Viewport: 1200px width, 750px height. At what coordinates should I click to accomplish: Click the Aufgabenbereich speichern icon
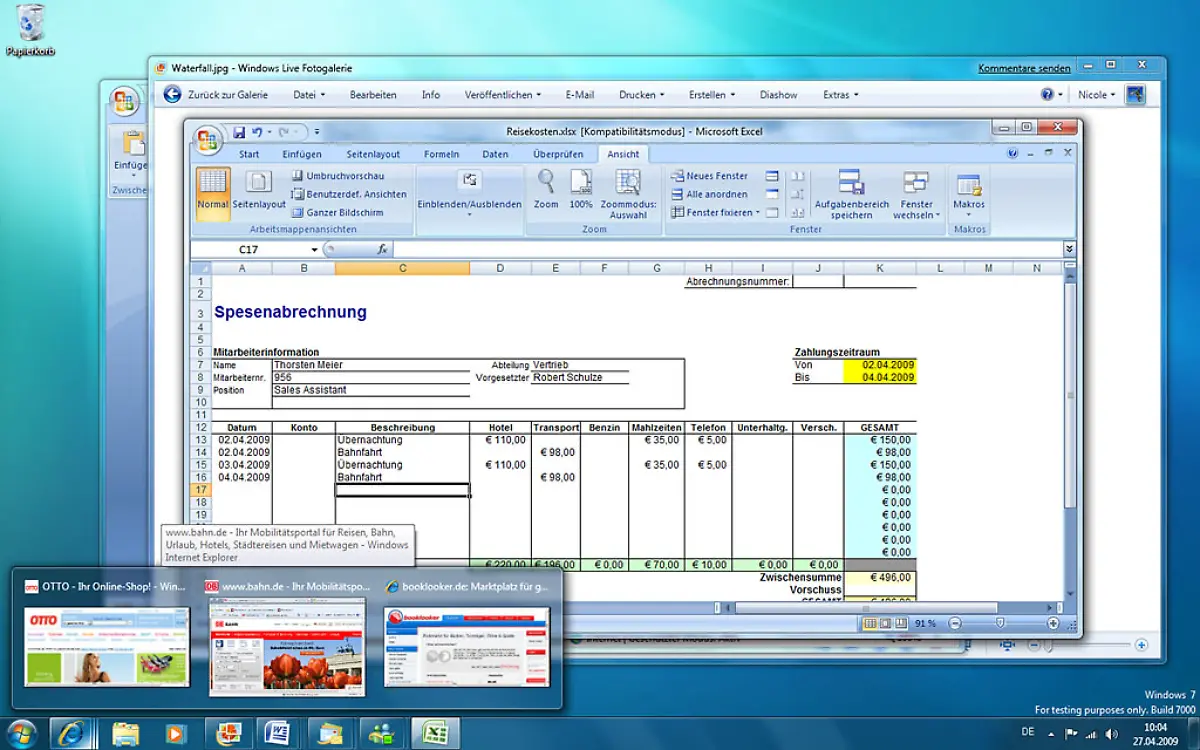point(850,193)
